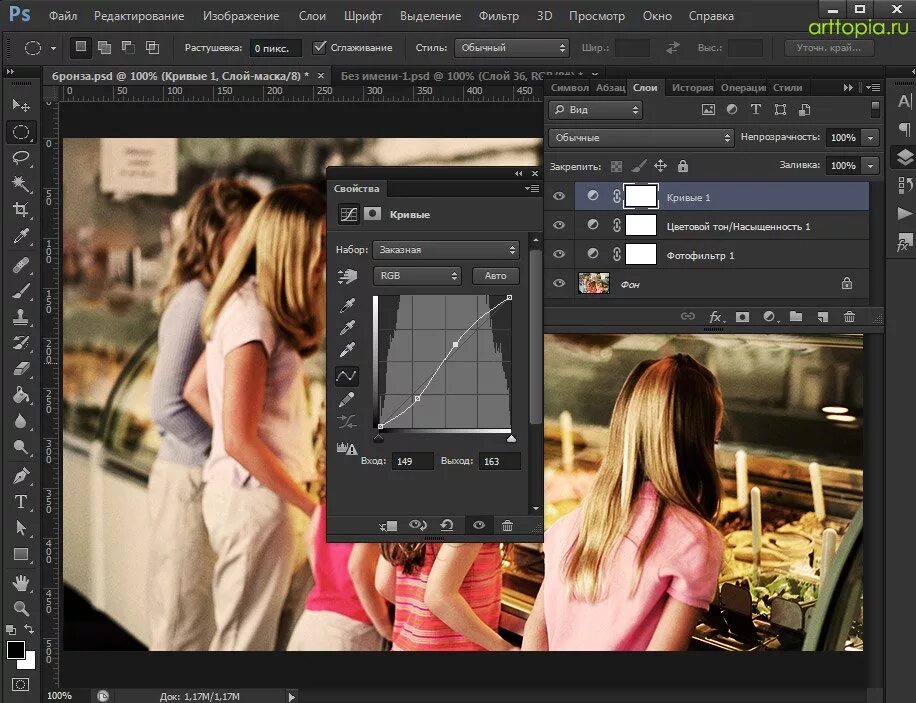Select the Magic Wand tool
The image size is (916, 703).
[21, 184]
